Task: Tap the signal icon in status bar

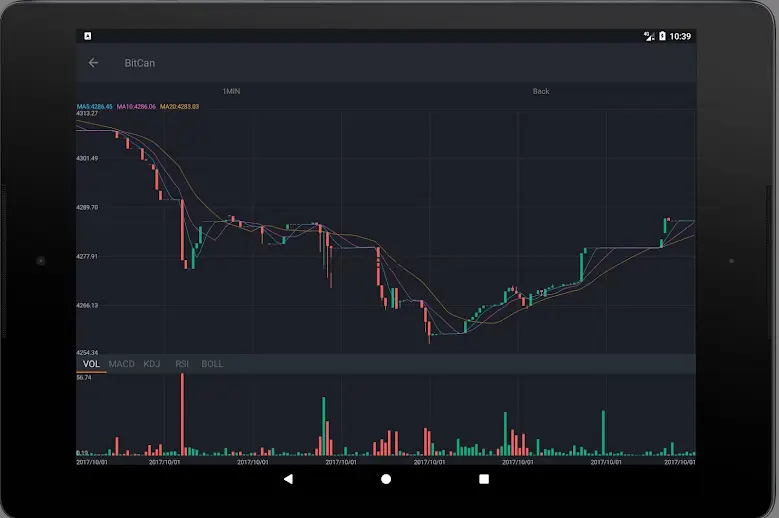Action: (x=648, y=36)
